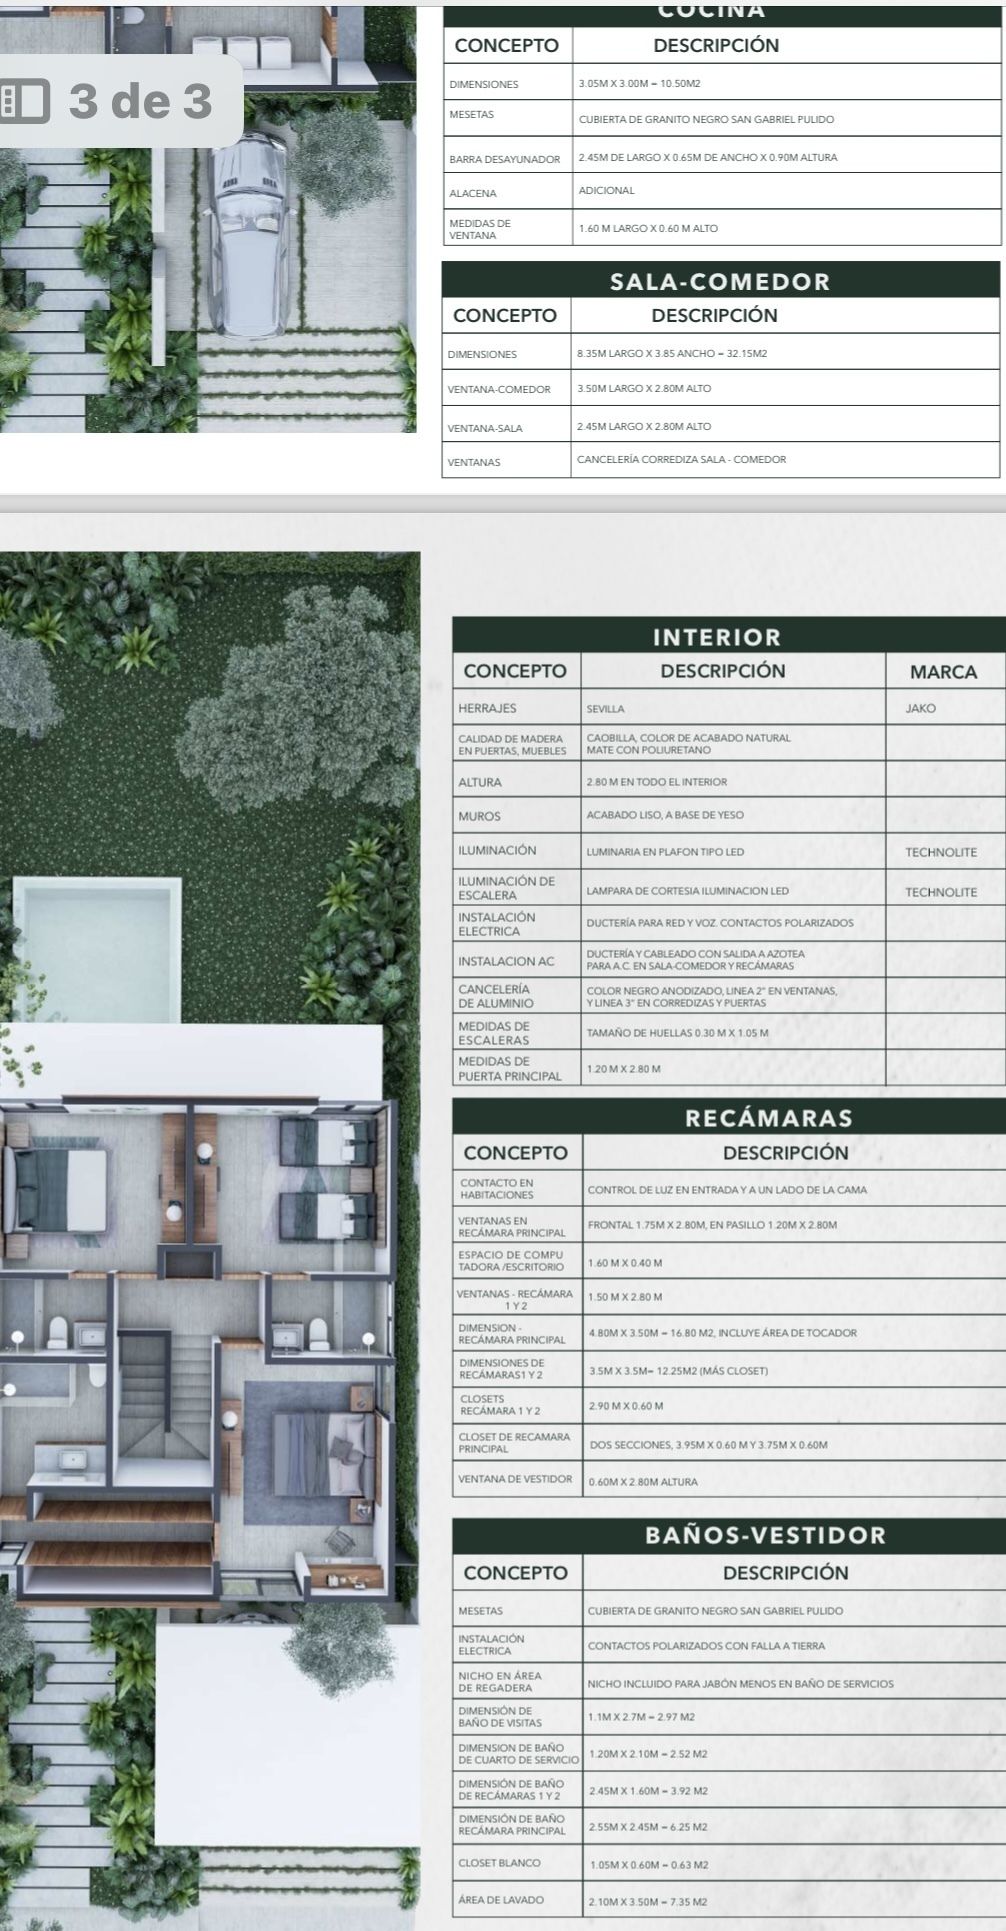Click the 'ALACENA' row label

[x=473, y=194]
